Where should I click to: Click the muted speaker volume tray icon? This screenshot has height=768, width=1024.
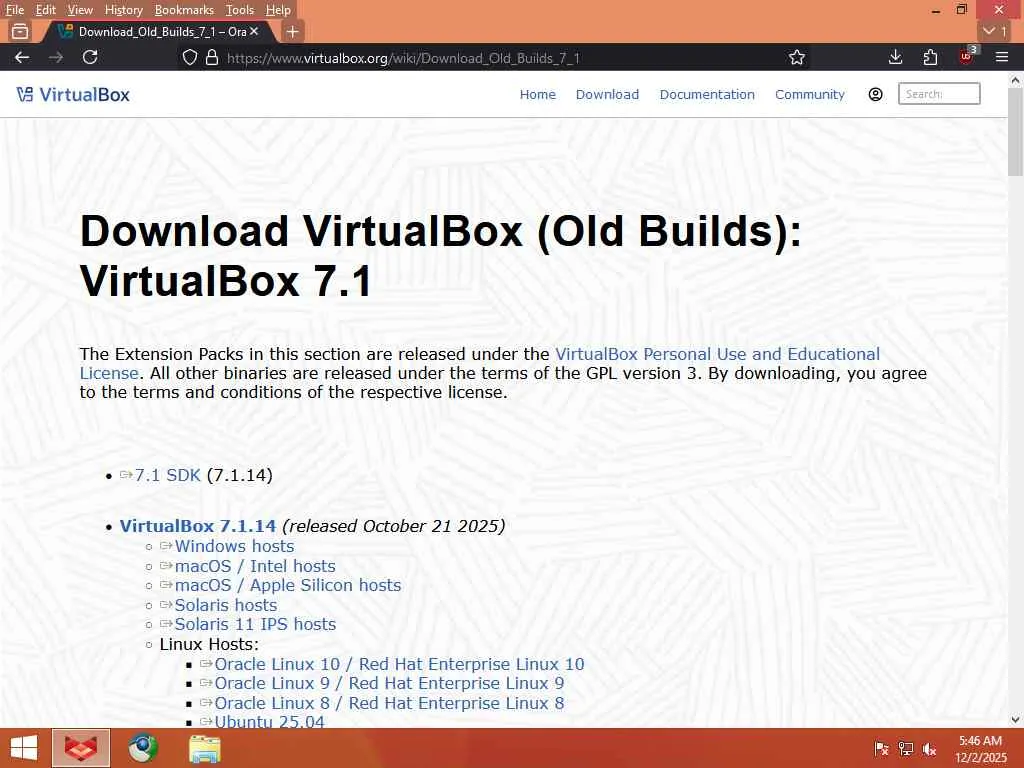pos(929,749)
